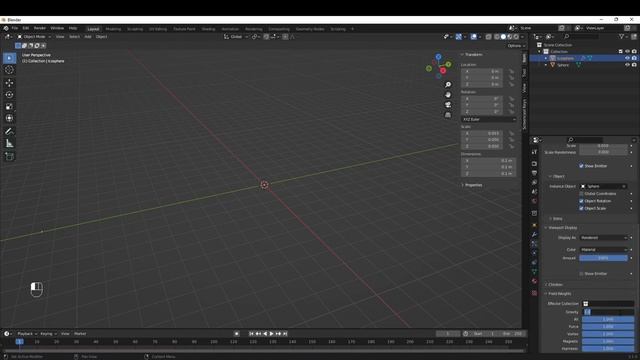Select the Measure tool
The height and width of the screenshot is (360, 640).
coord(9,143)
